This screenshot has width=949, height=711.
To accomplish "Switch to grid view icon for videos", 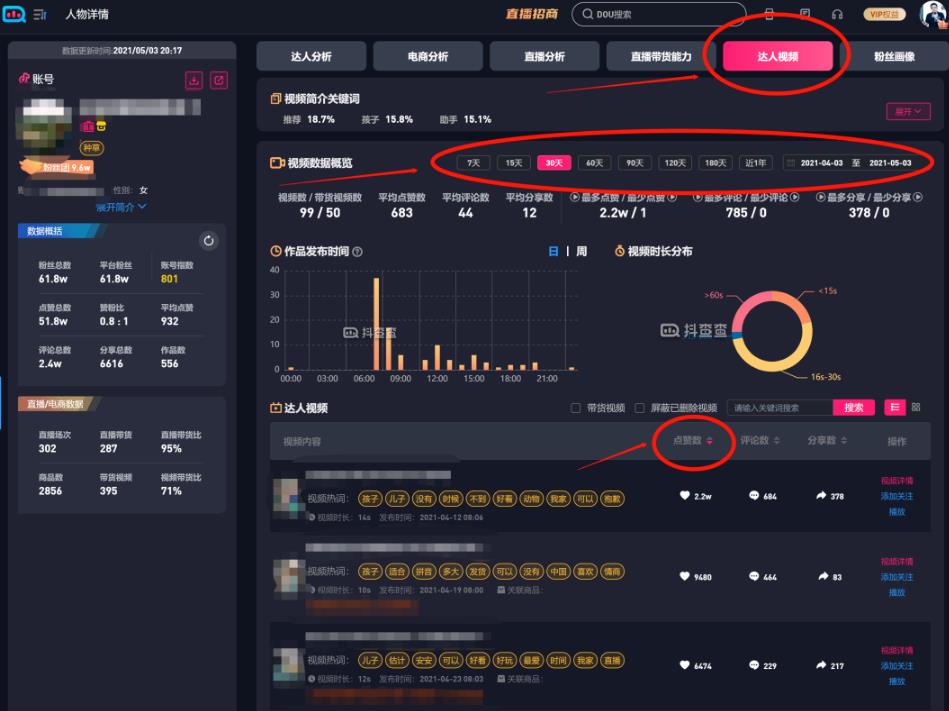I will 915,407.
